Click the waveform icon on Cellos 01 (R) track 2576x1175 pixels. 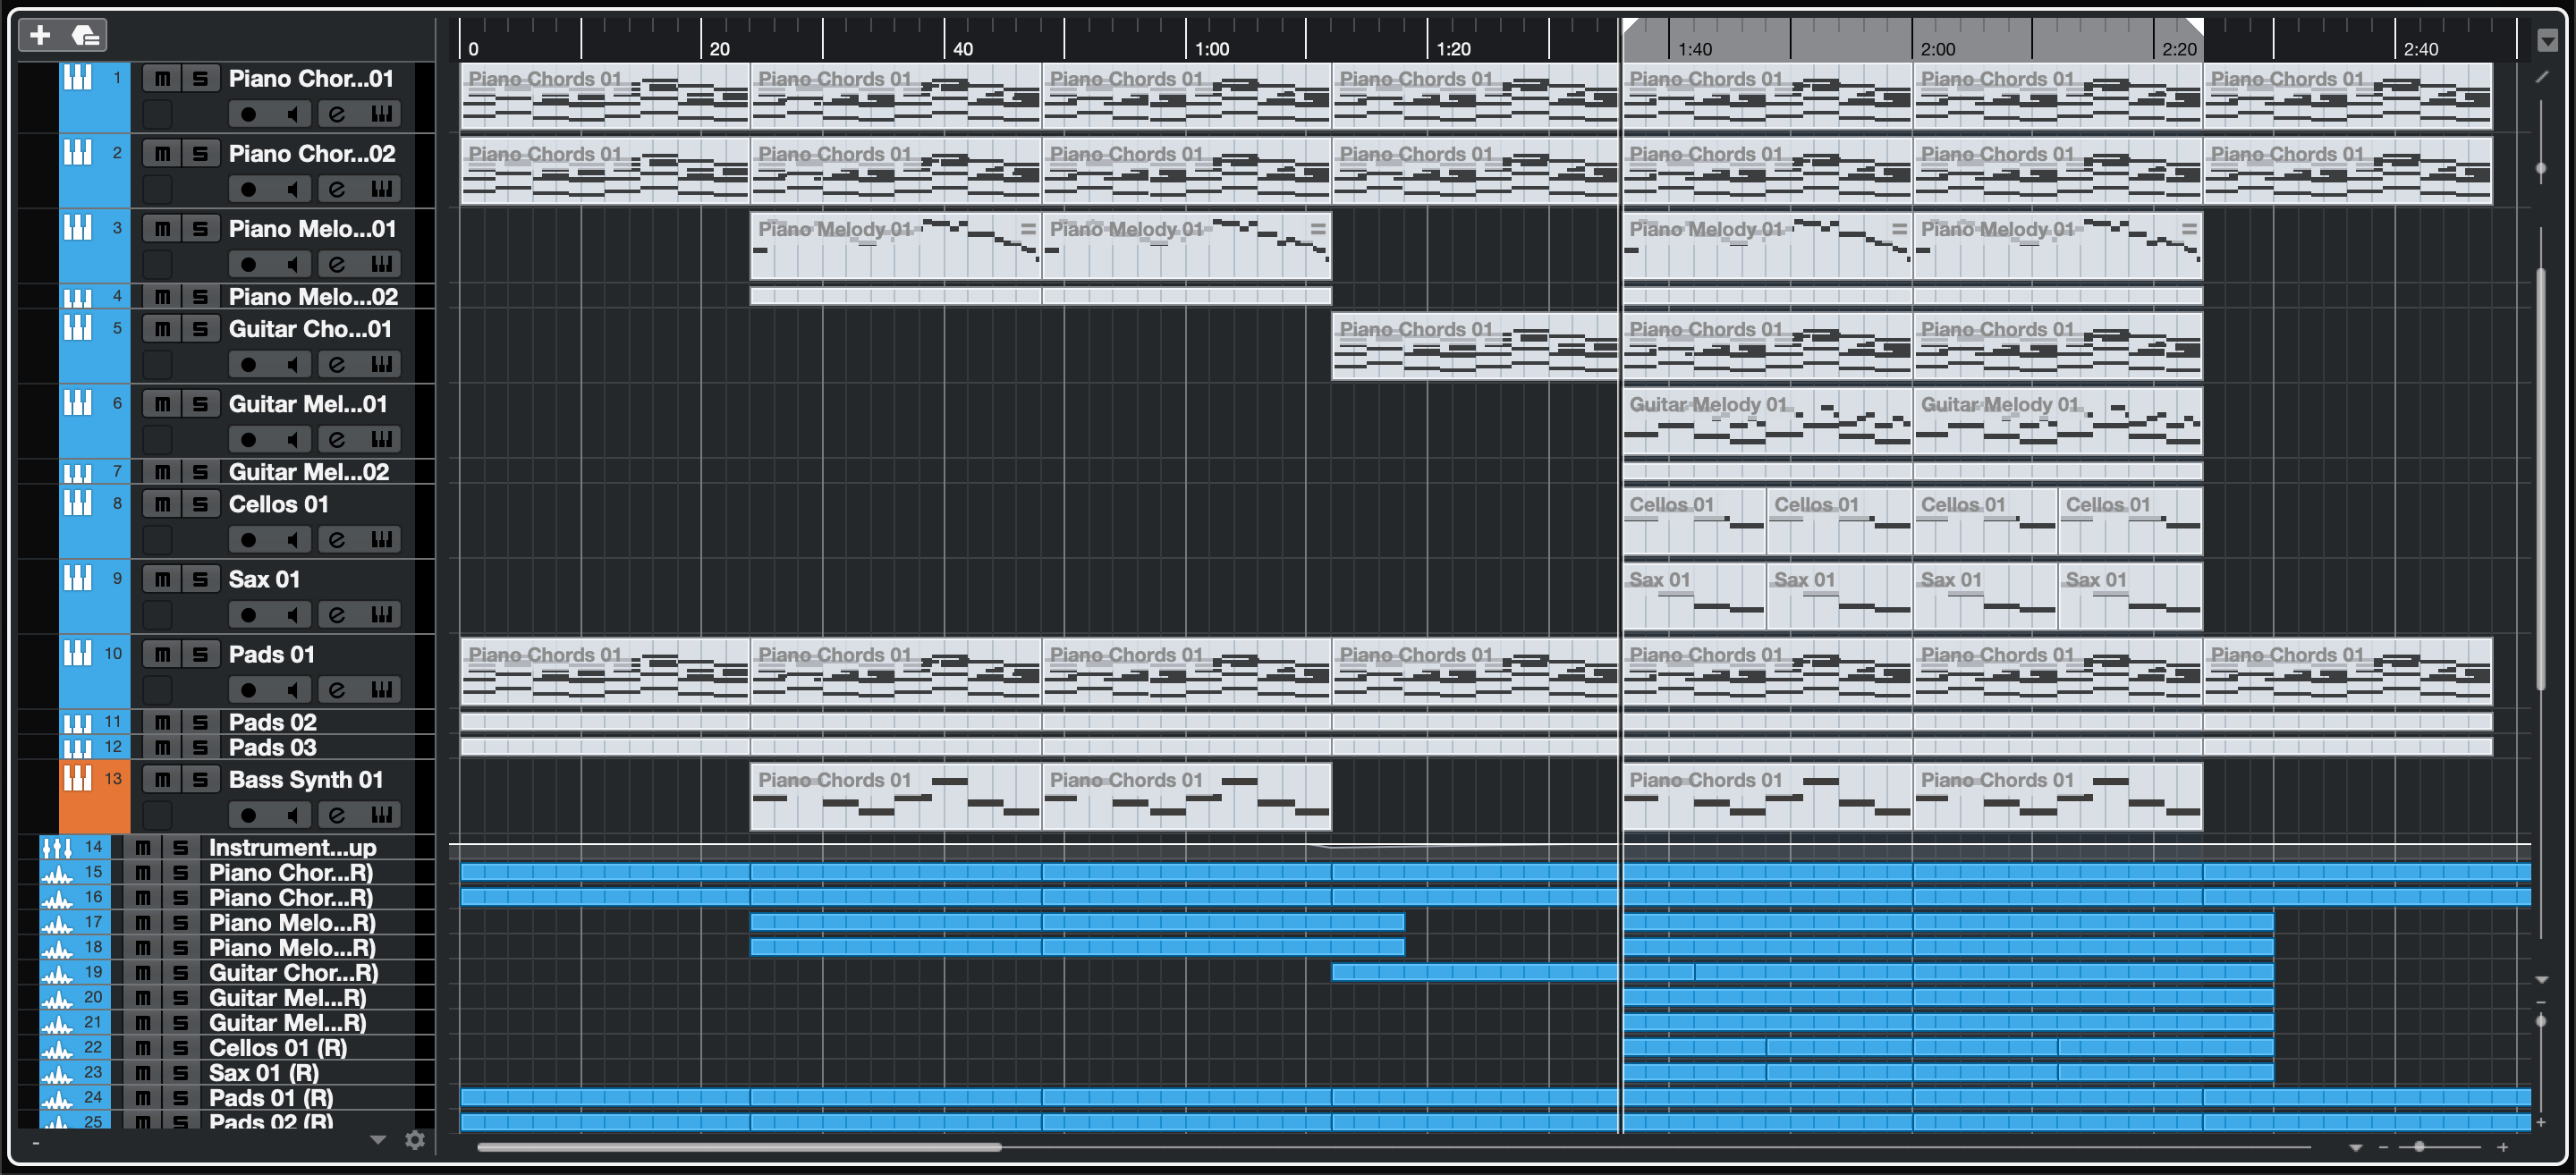click(x=57, y=1048)
